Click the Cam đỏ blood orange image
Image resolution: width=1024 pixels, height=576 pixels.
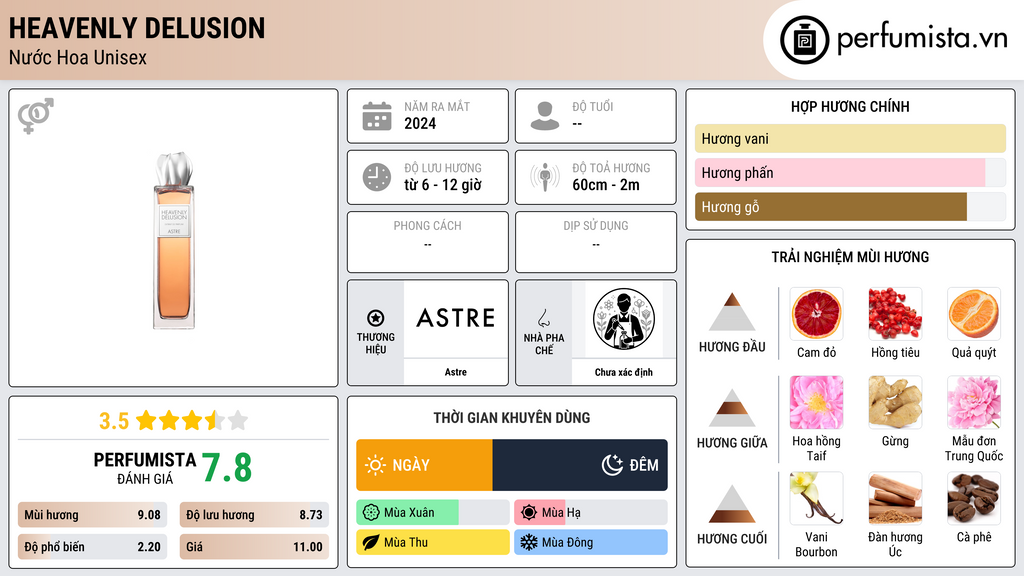coord(816,314)
